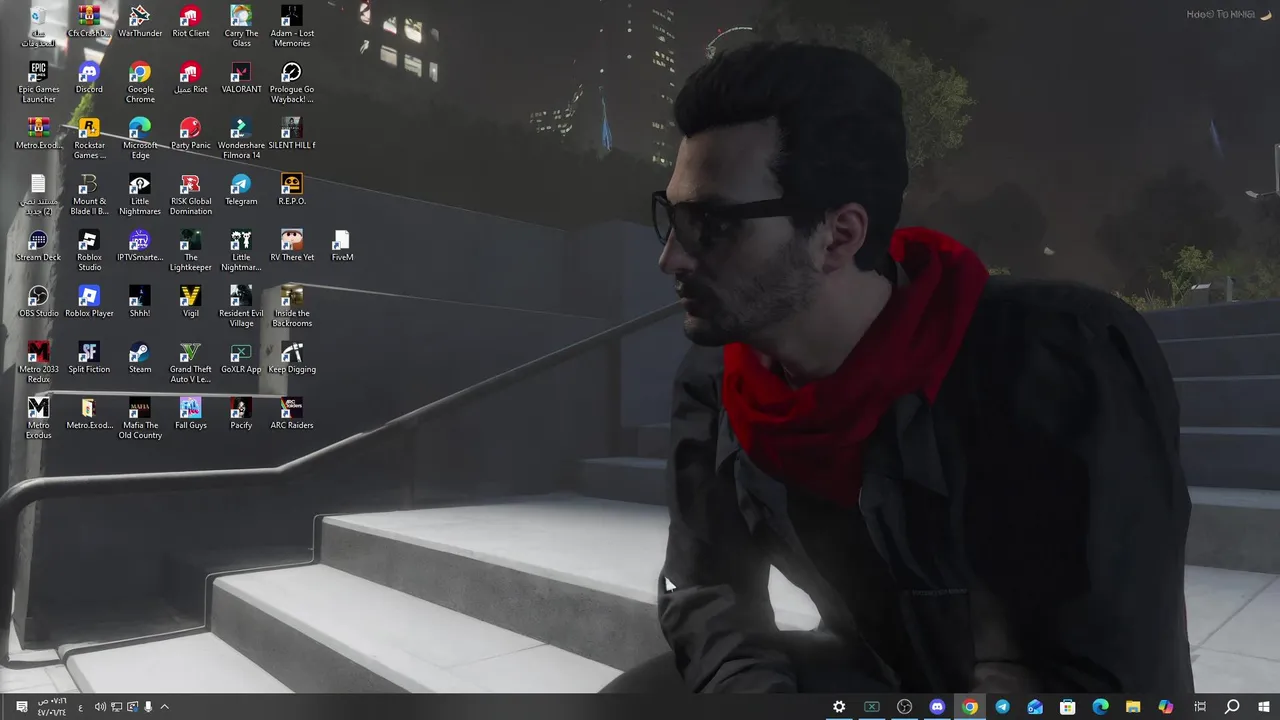The height and width of the screenshot is (720, 1280).
Task: Select the FiveM desktop file icon
Action: [342, 246]
